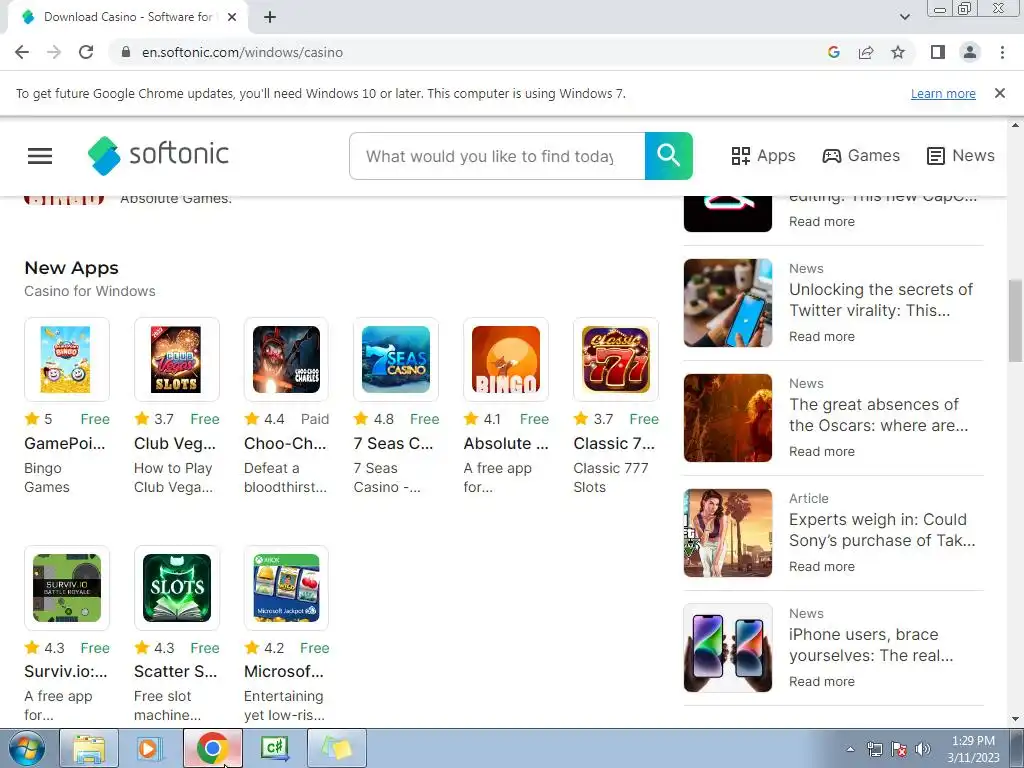Screen dimensions: 1024x768
Task: Click the Google icon in the address bar
Action: coord(833,52)
